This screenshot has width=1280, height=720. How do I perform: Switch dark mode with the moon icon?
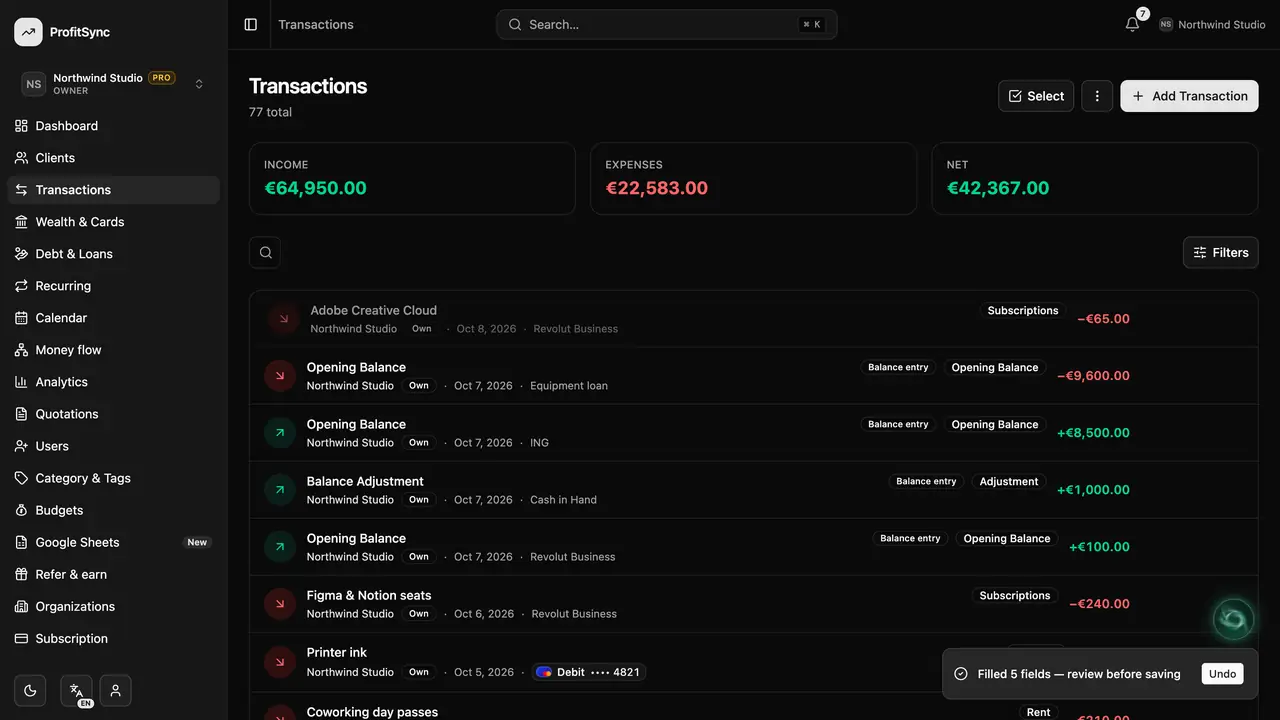click(x=30, y=690)
